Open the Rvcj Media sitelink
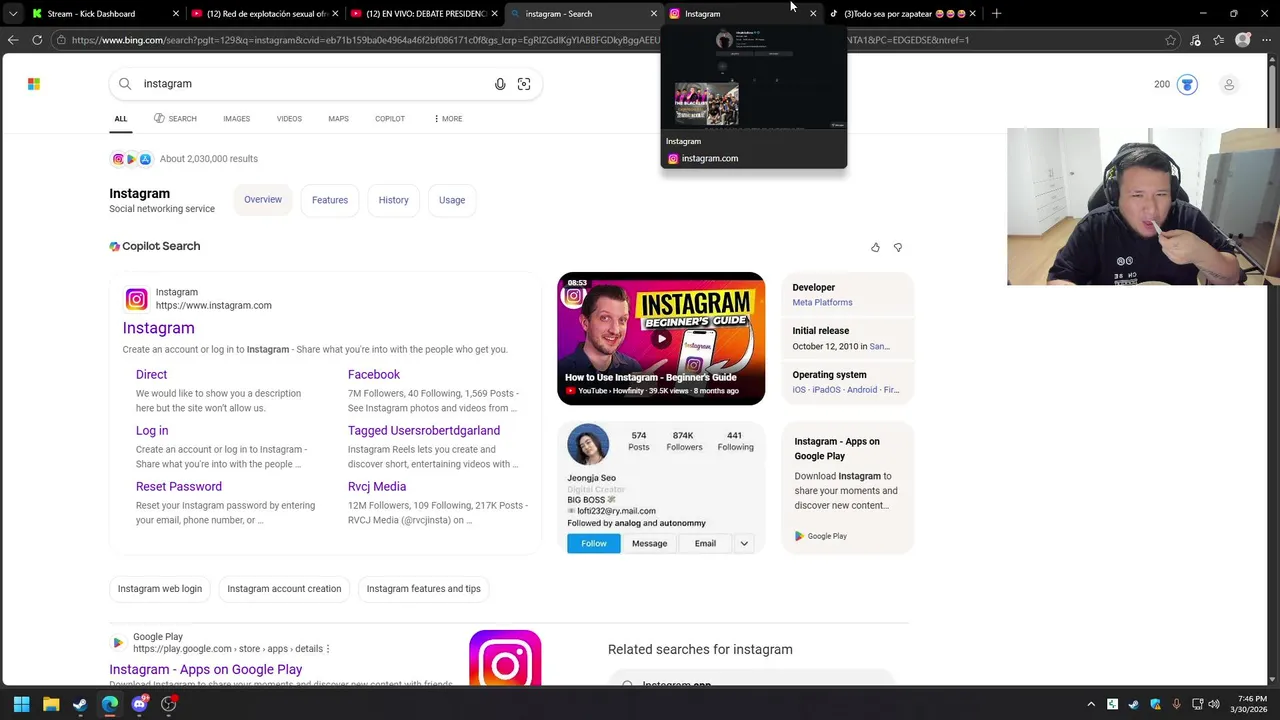 (x=377, y=486)
